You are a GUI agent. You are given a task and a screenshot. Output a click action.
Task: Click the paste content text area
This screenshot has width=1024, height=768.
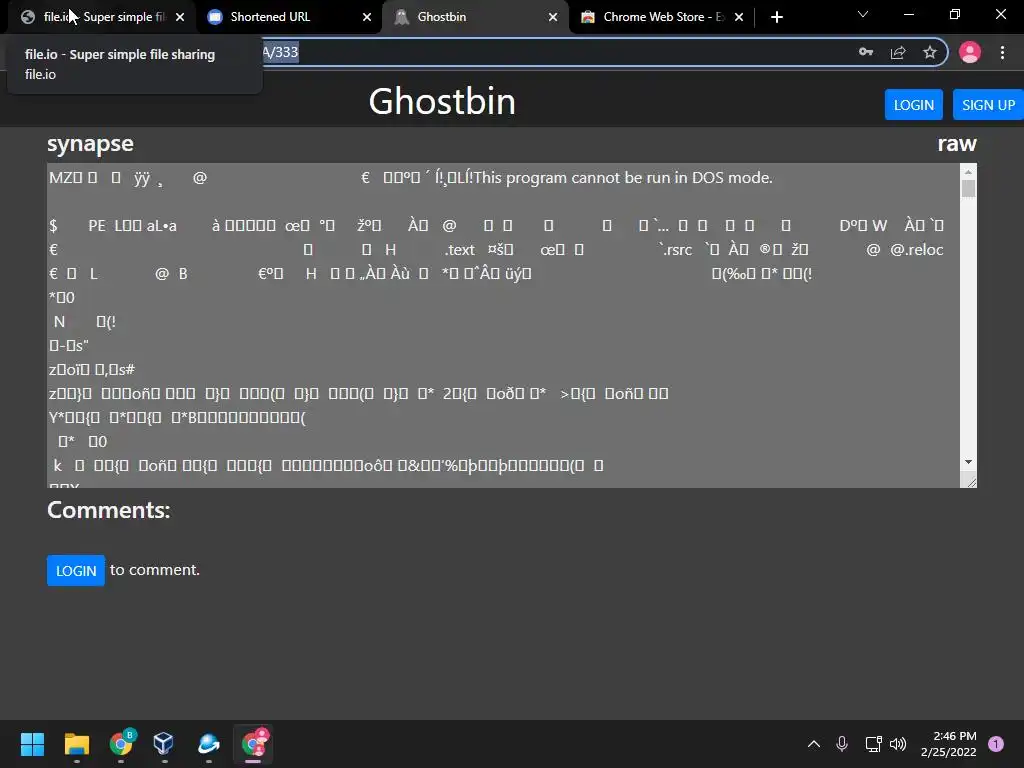pos(503,325)
